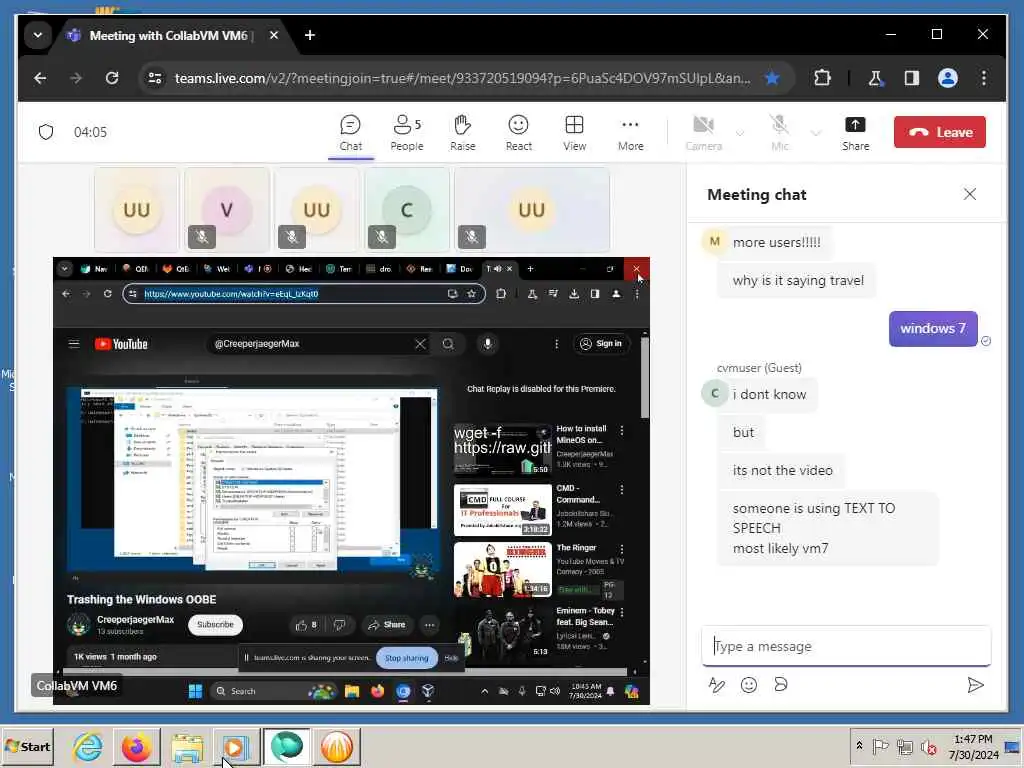Leave the meeting
Viewport: 1024px width, 768px height.
coord(940,132)
